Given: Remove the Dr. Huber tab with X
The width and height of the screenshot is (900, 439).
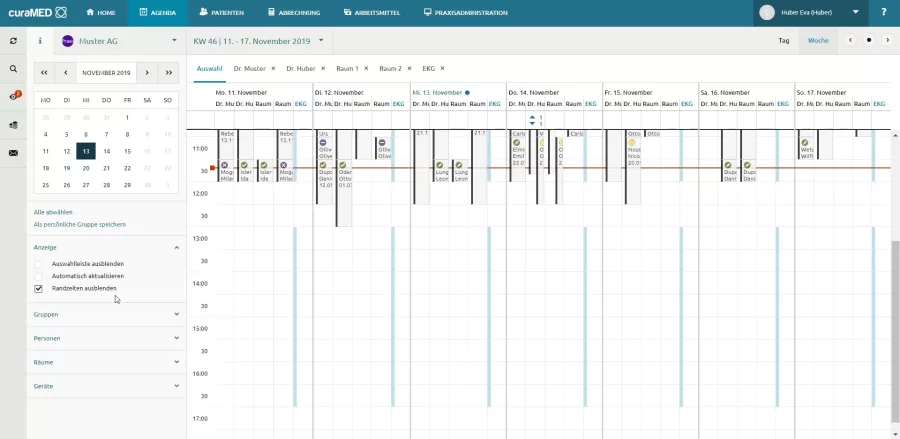Looking at the screenshot, I should [x=323, y=68].
